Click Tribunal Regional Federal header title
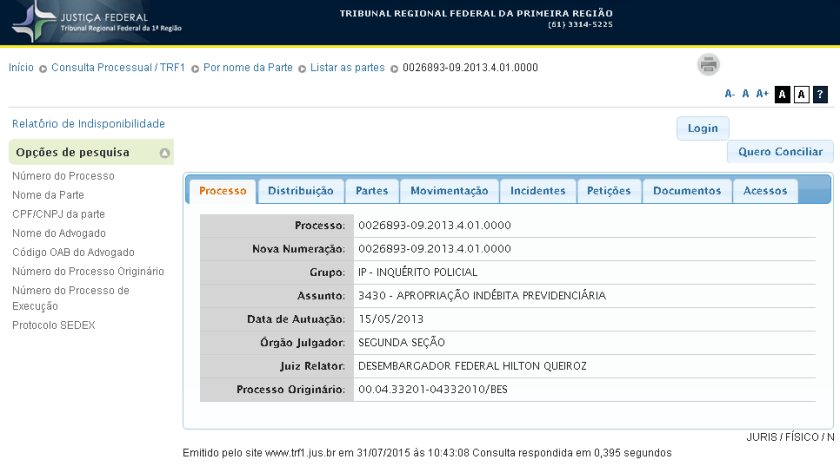Image resolution: width=840 pixels, height=466 pixels. coord(476,13)
